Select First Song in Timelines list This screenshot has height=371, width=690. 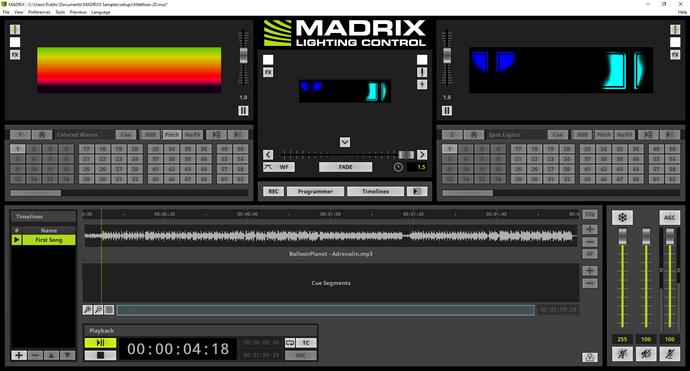pos(49,240)
